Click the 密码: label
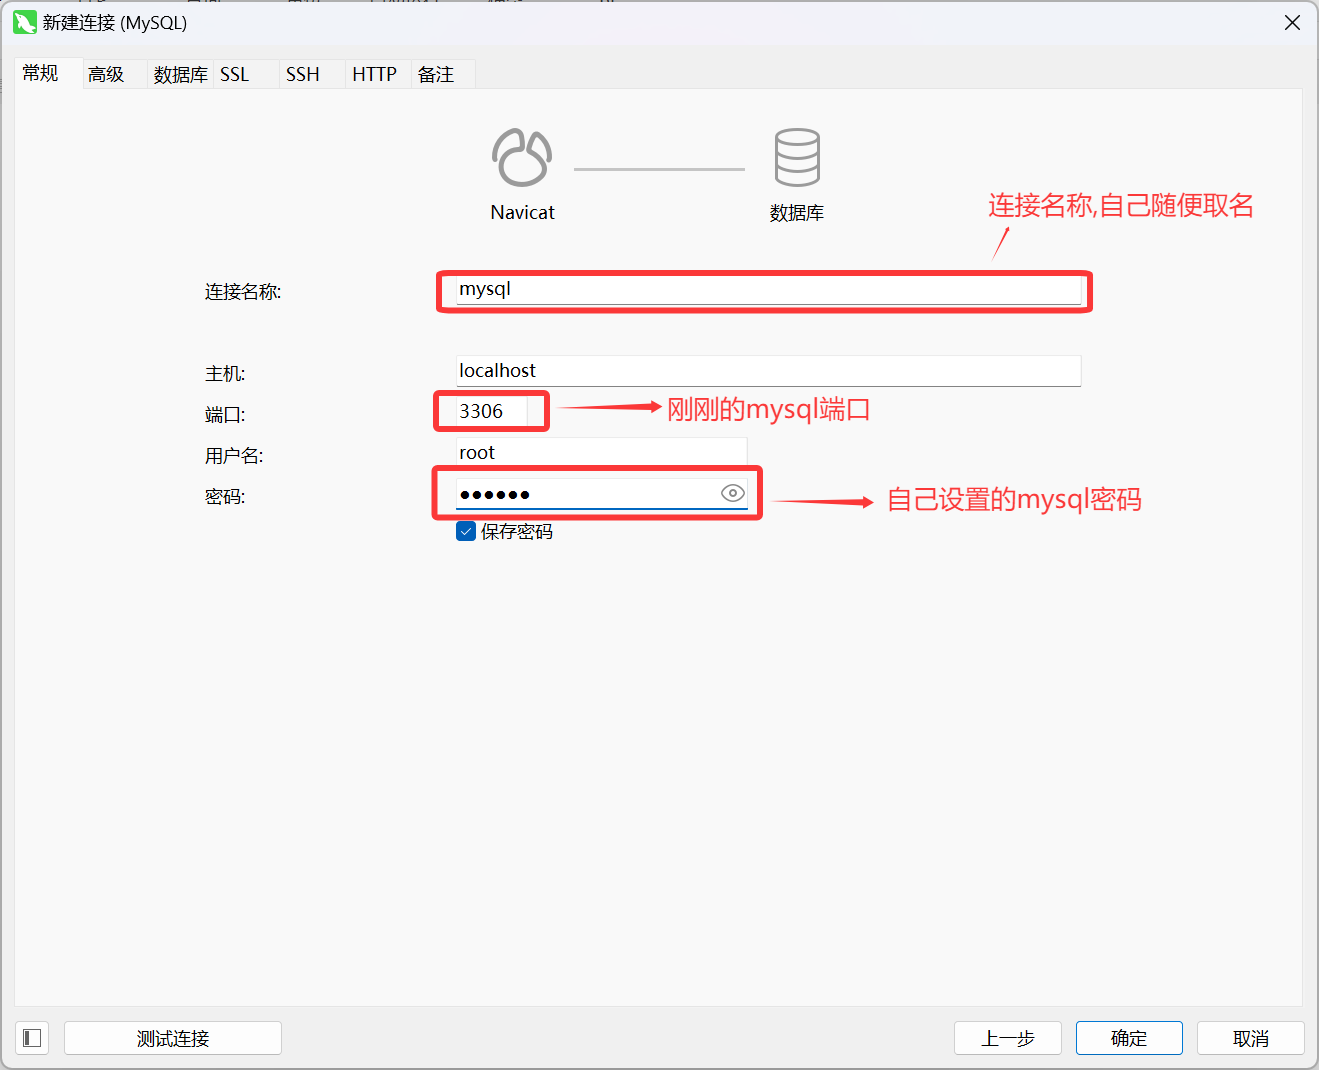The width and height of the screenshot is (1319, 1070). pyautogui.click(x=225, y=497)
